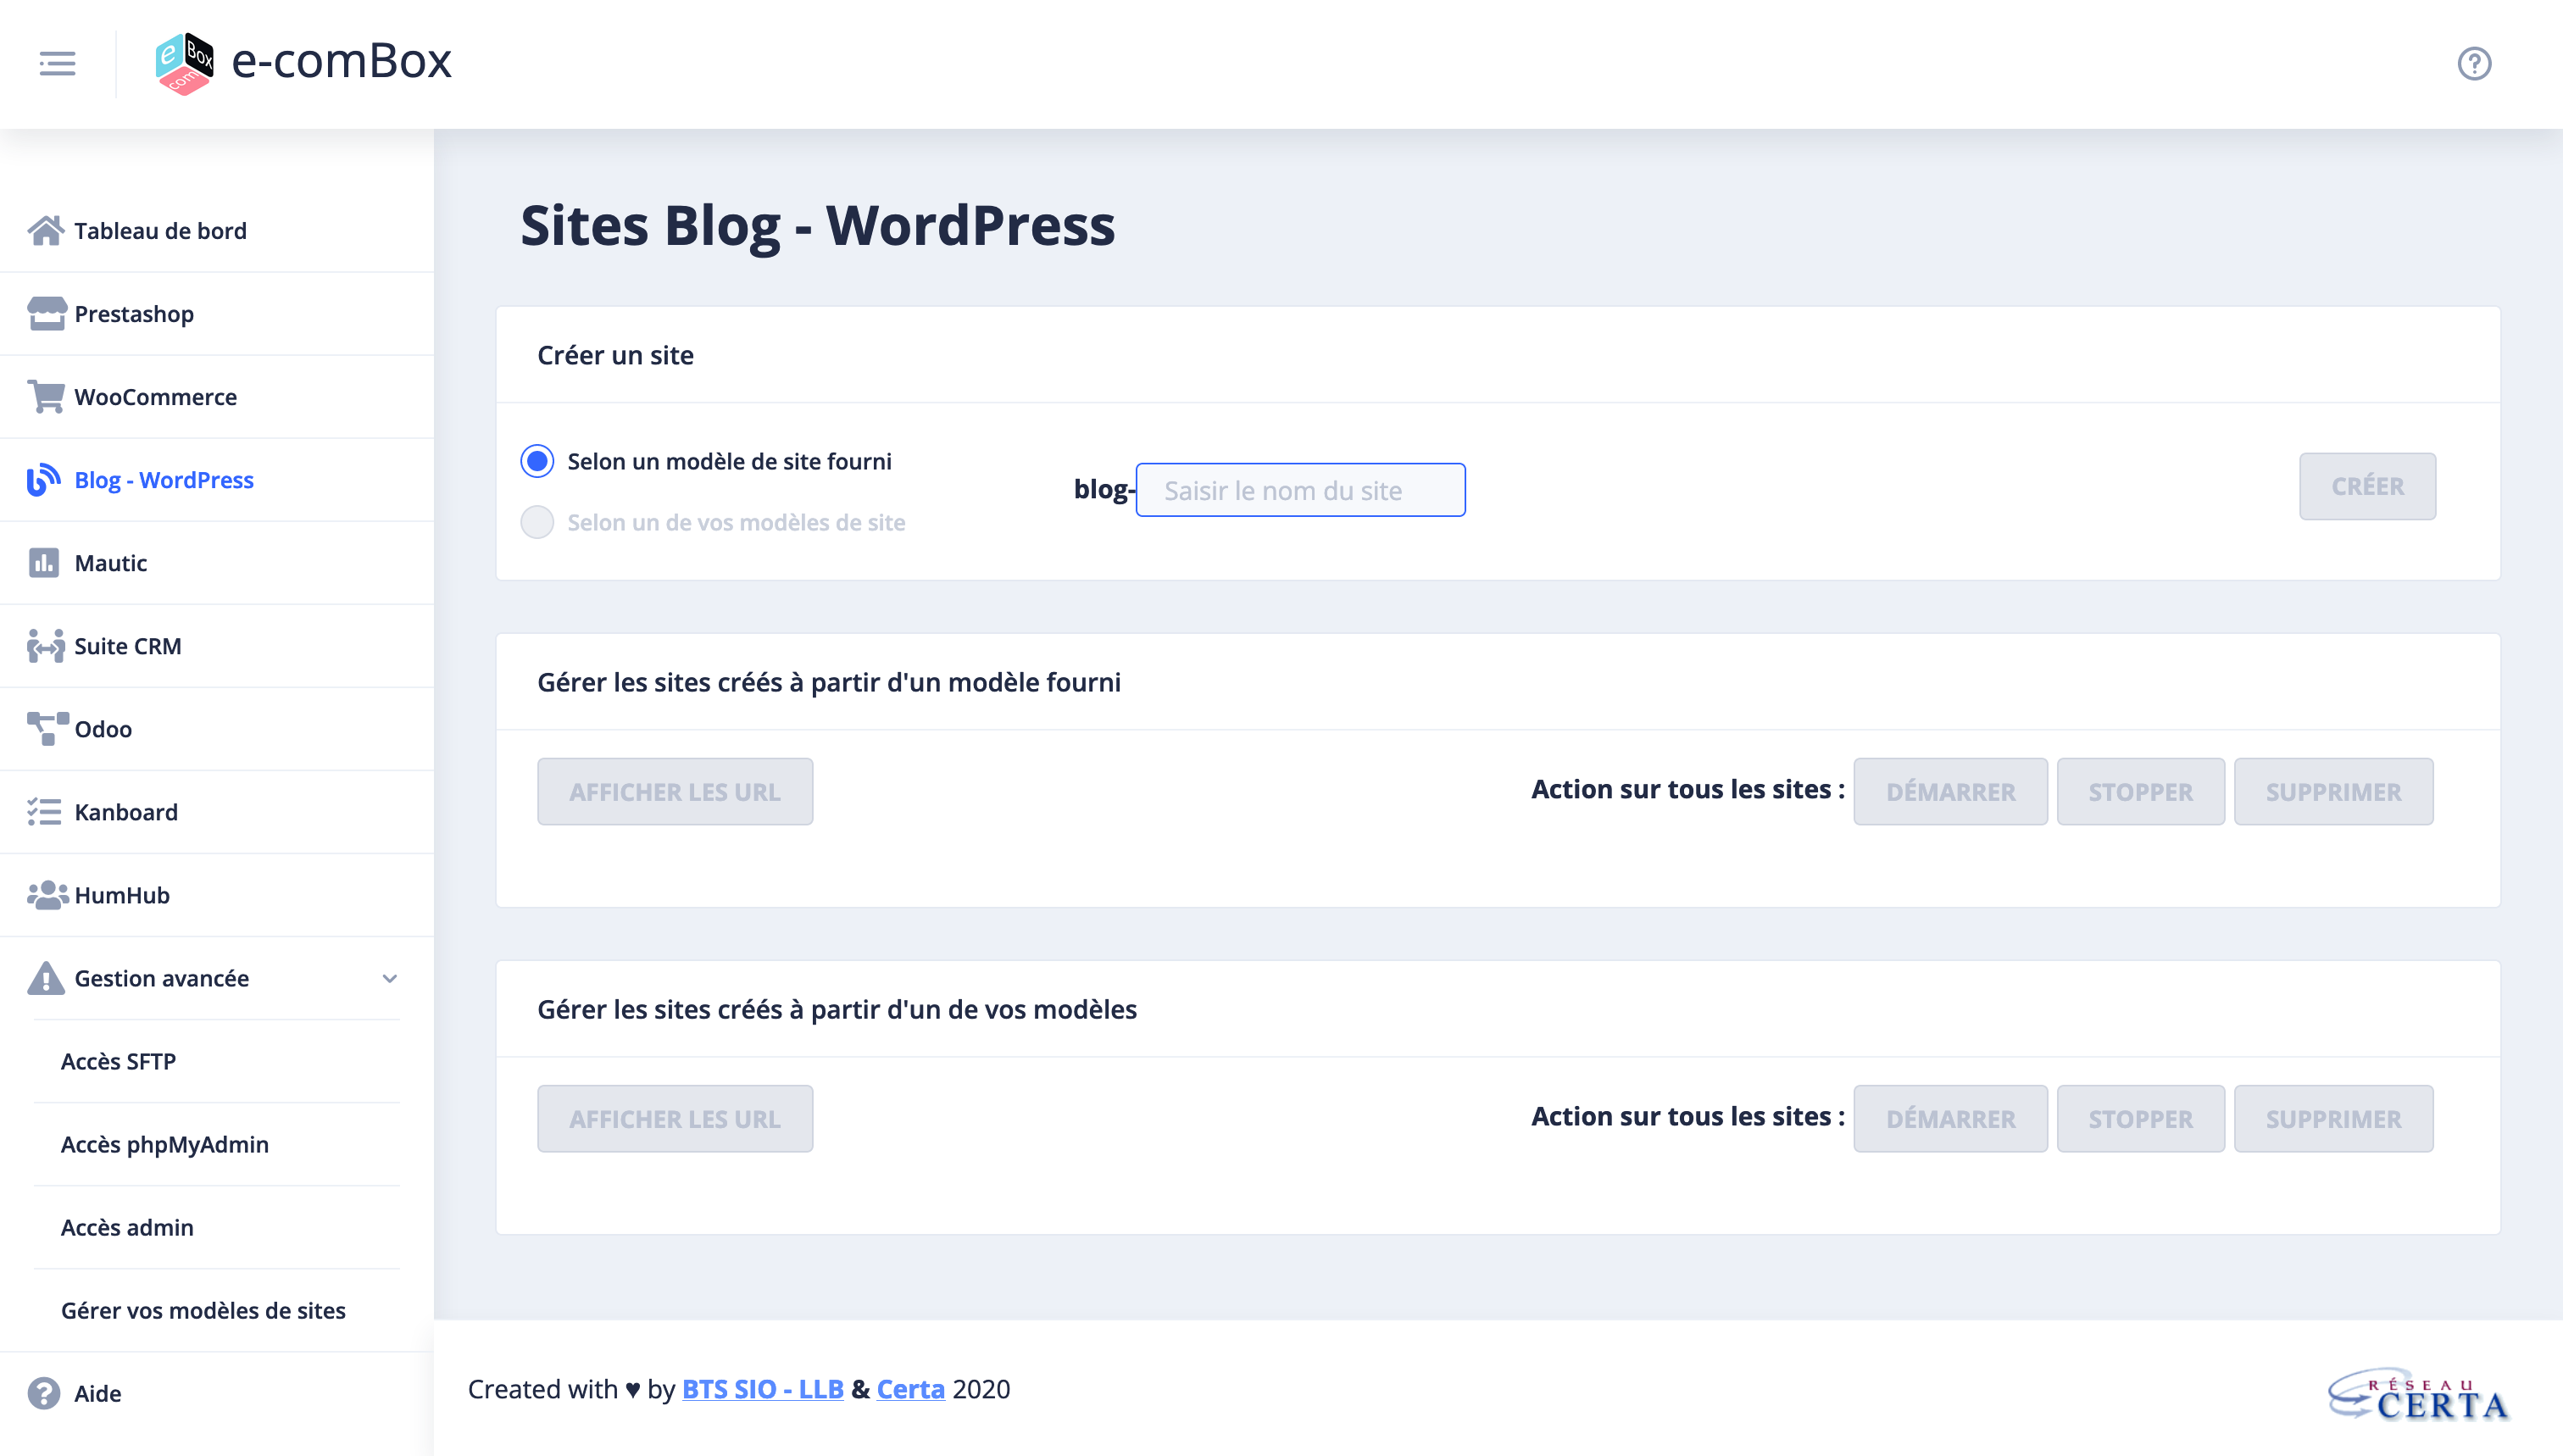2563x1456 pixels.
Task: Click the Blog - WordPress blog icon
Action: pos(44,480)
